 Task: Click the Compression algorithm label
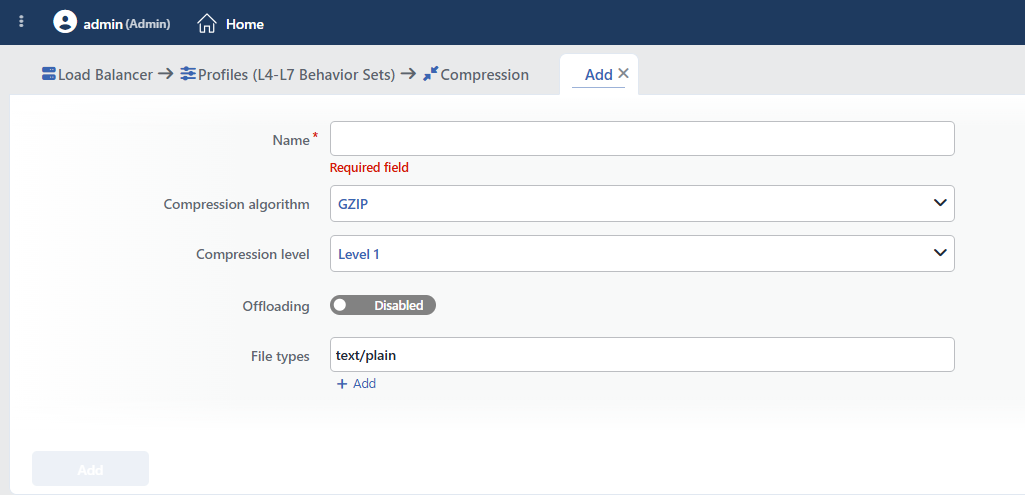pyautogui.click(x=237, y=205)
